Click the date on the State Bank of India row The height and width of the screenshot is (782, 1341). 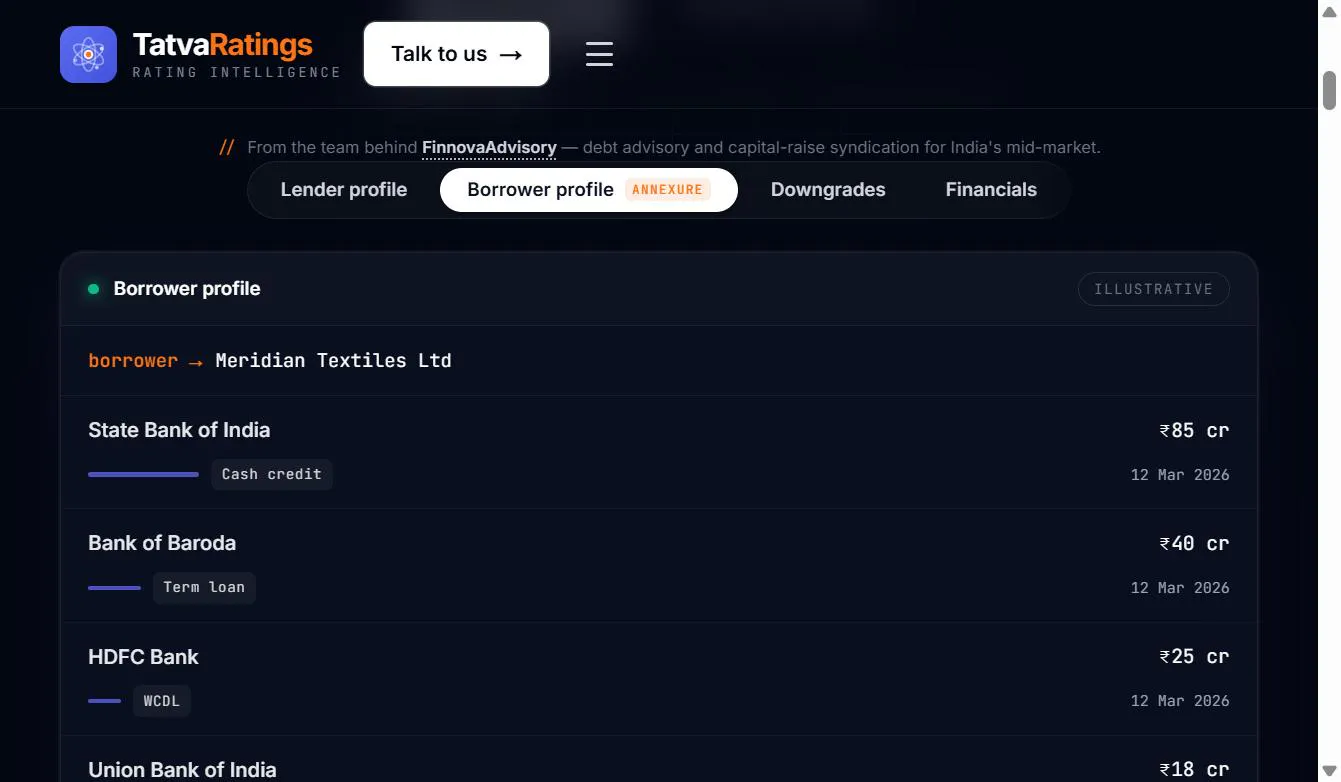(1180, 474)
